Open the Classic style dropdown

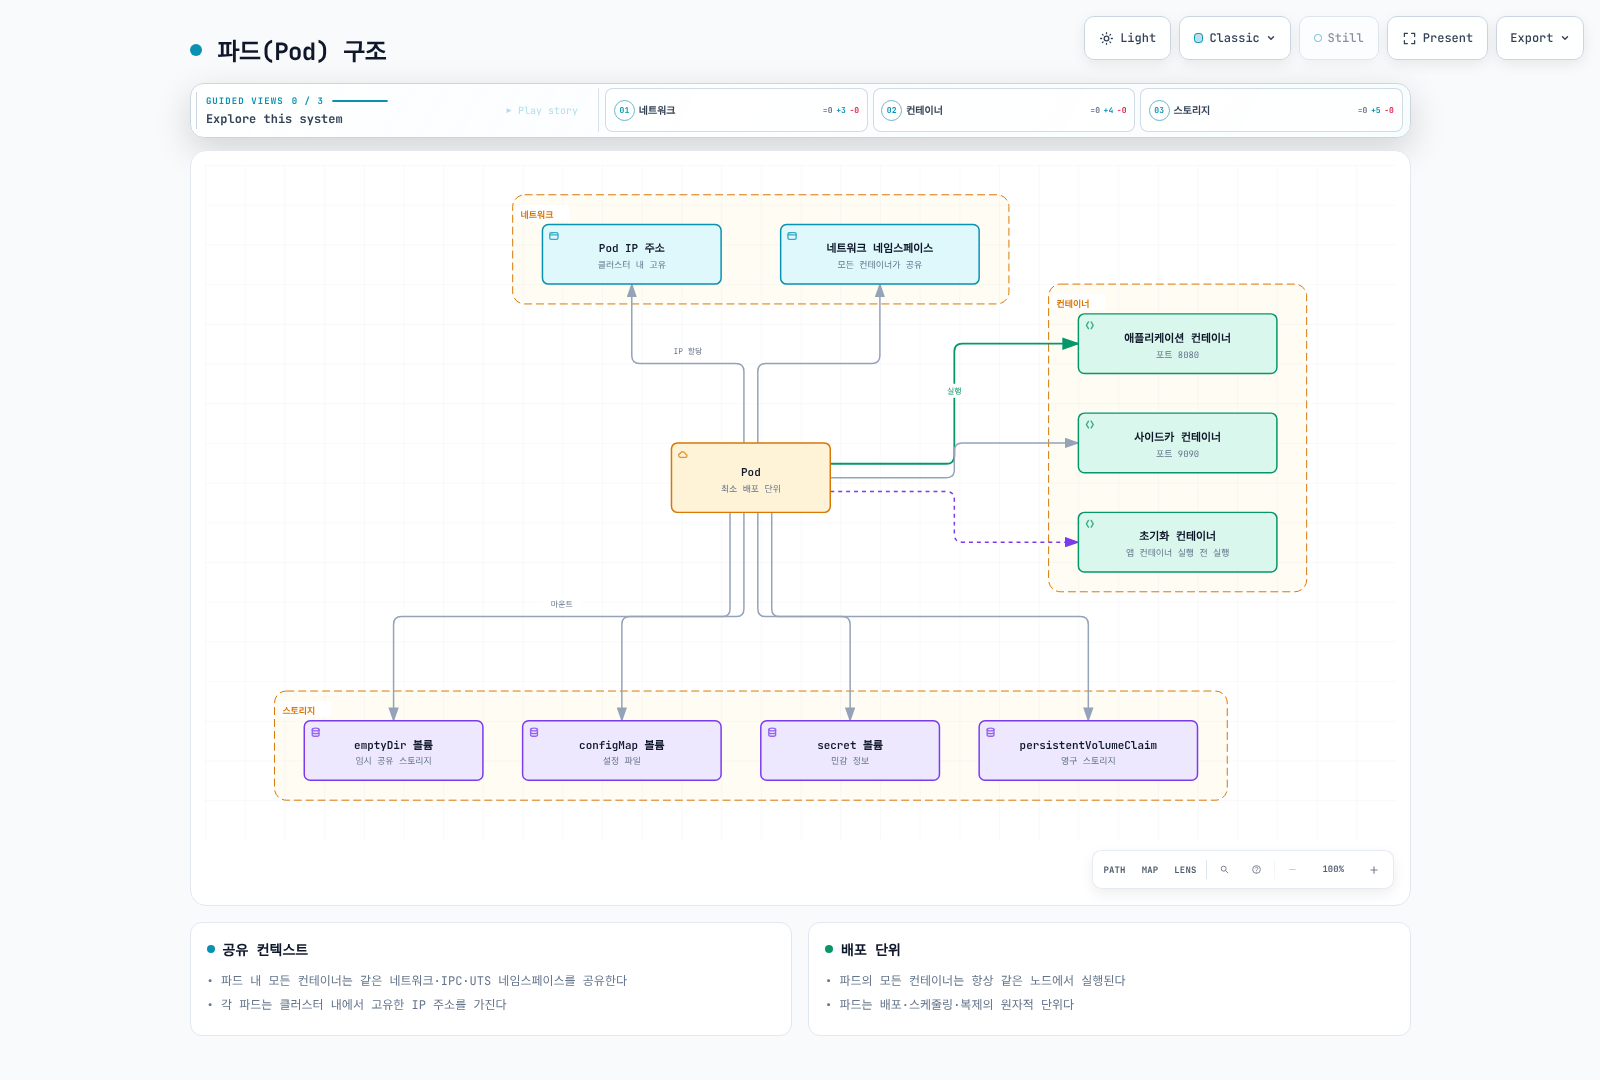pos(1235,38)
